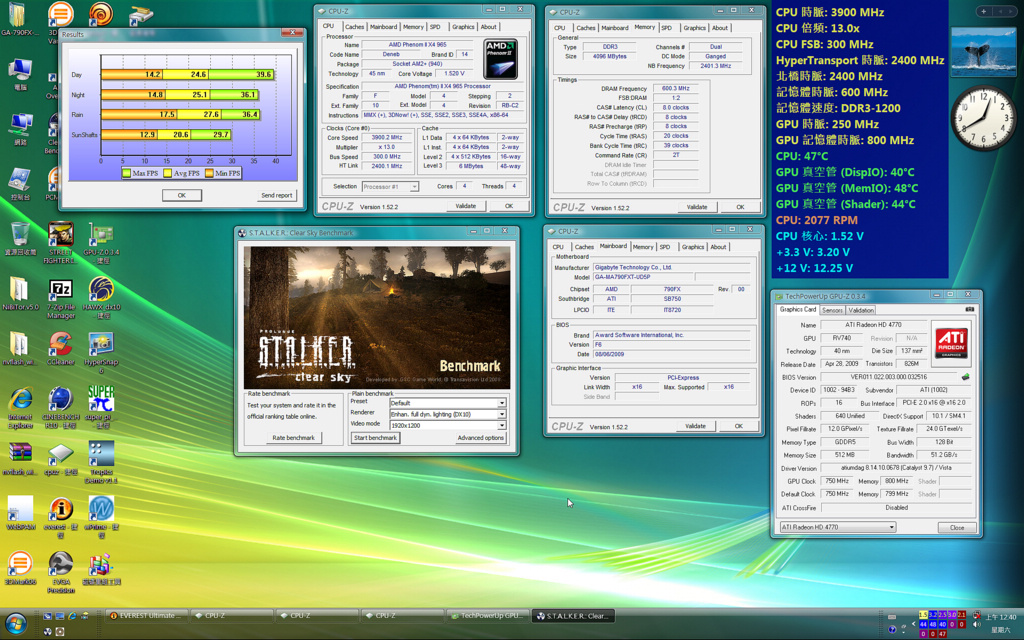Click the Rate benchmark button
Screen dimensions: 1024x640
click(x=293, y=438)
